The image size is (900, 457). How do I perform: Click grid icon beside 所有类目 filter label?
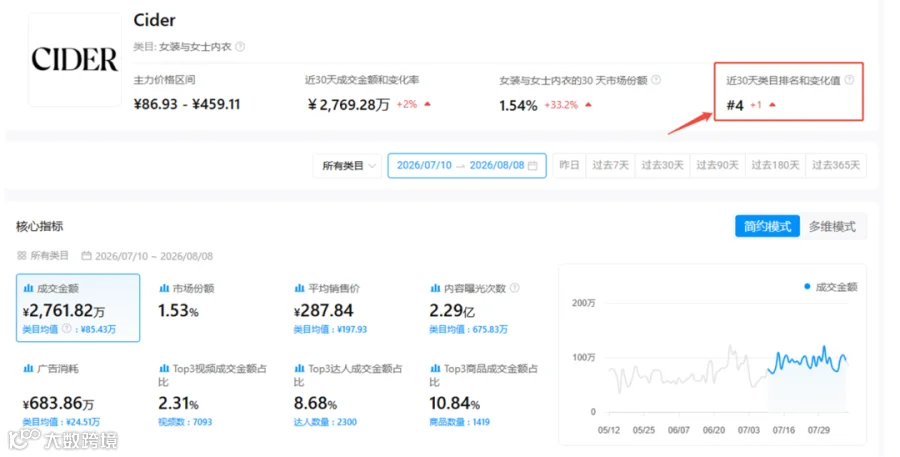(22, 255)
